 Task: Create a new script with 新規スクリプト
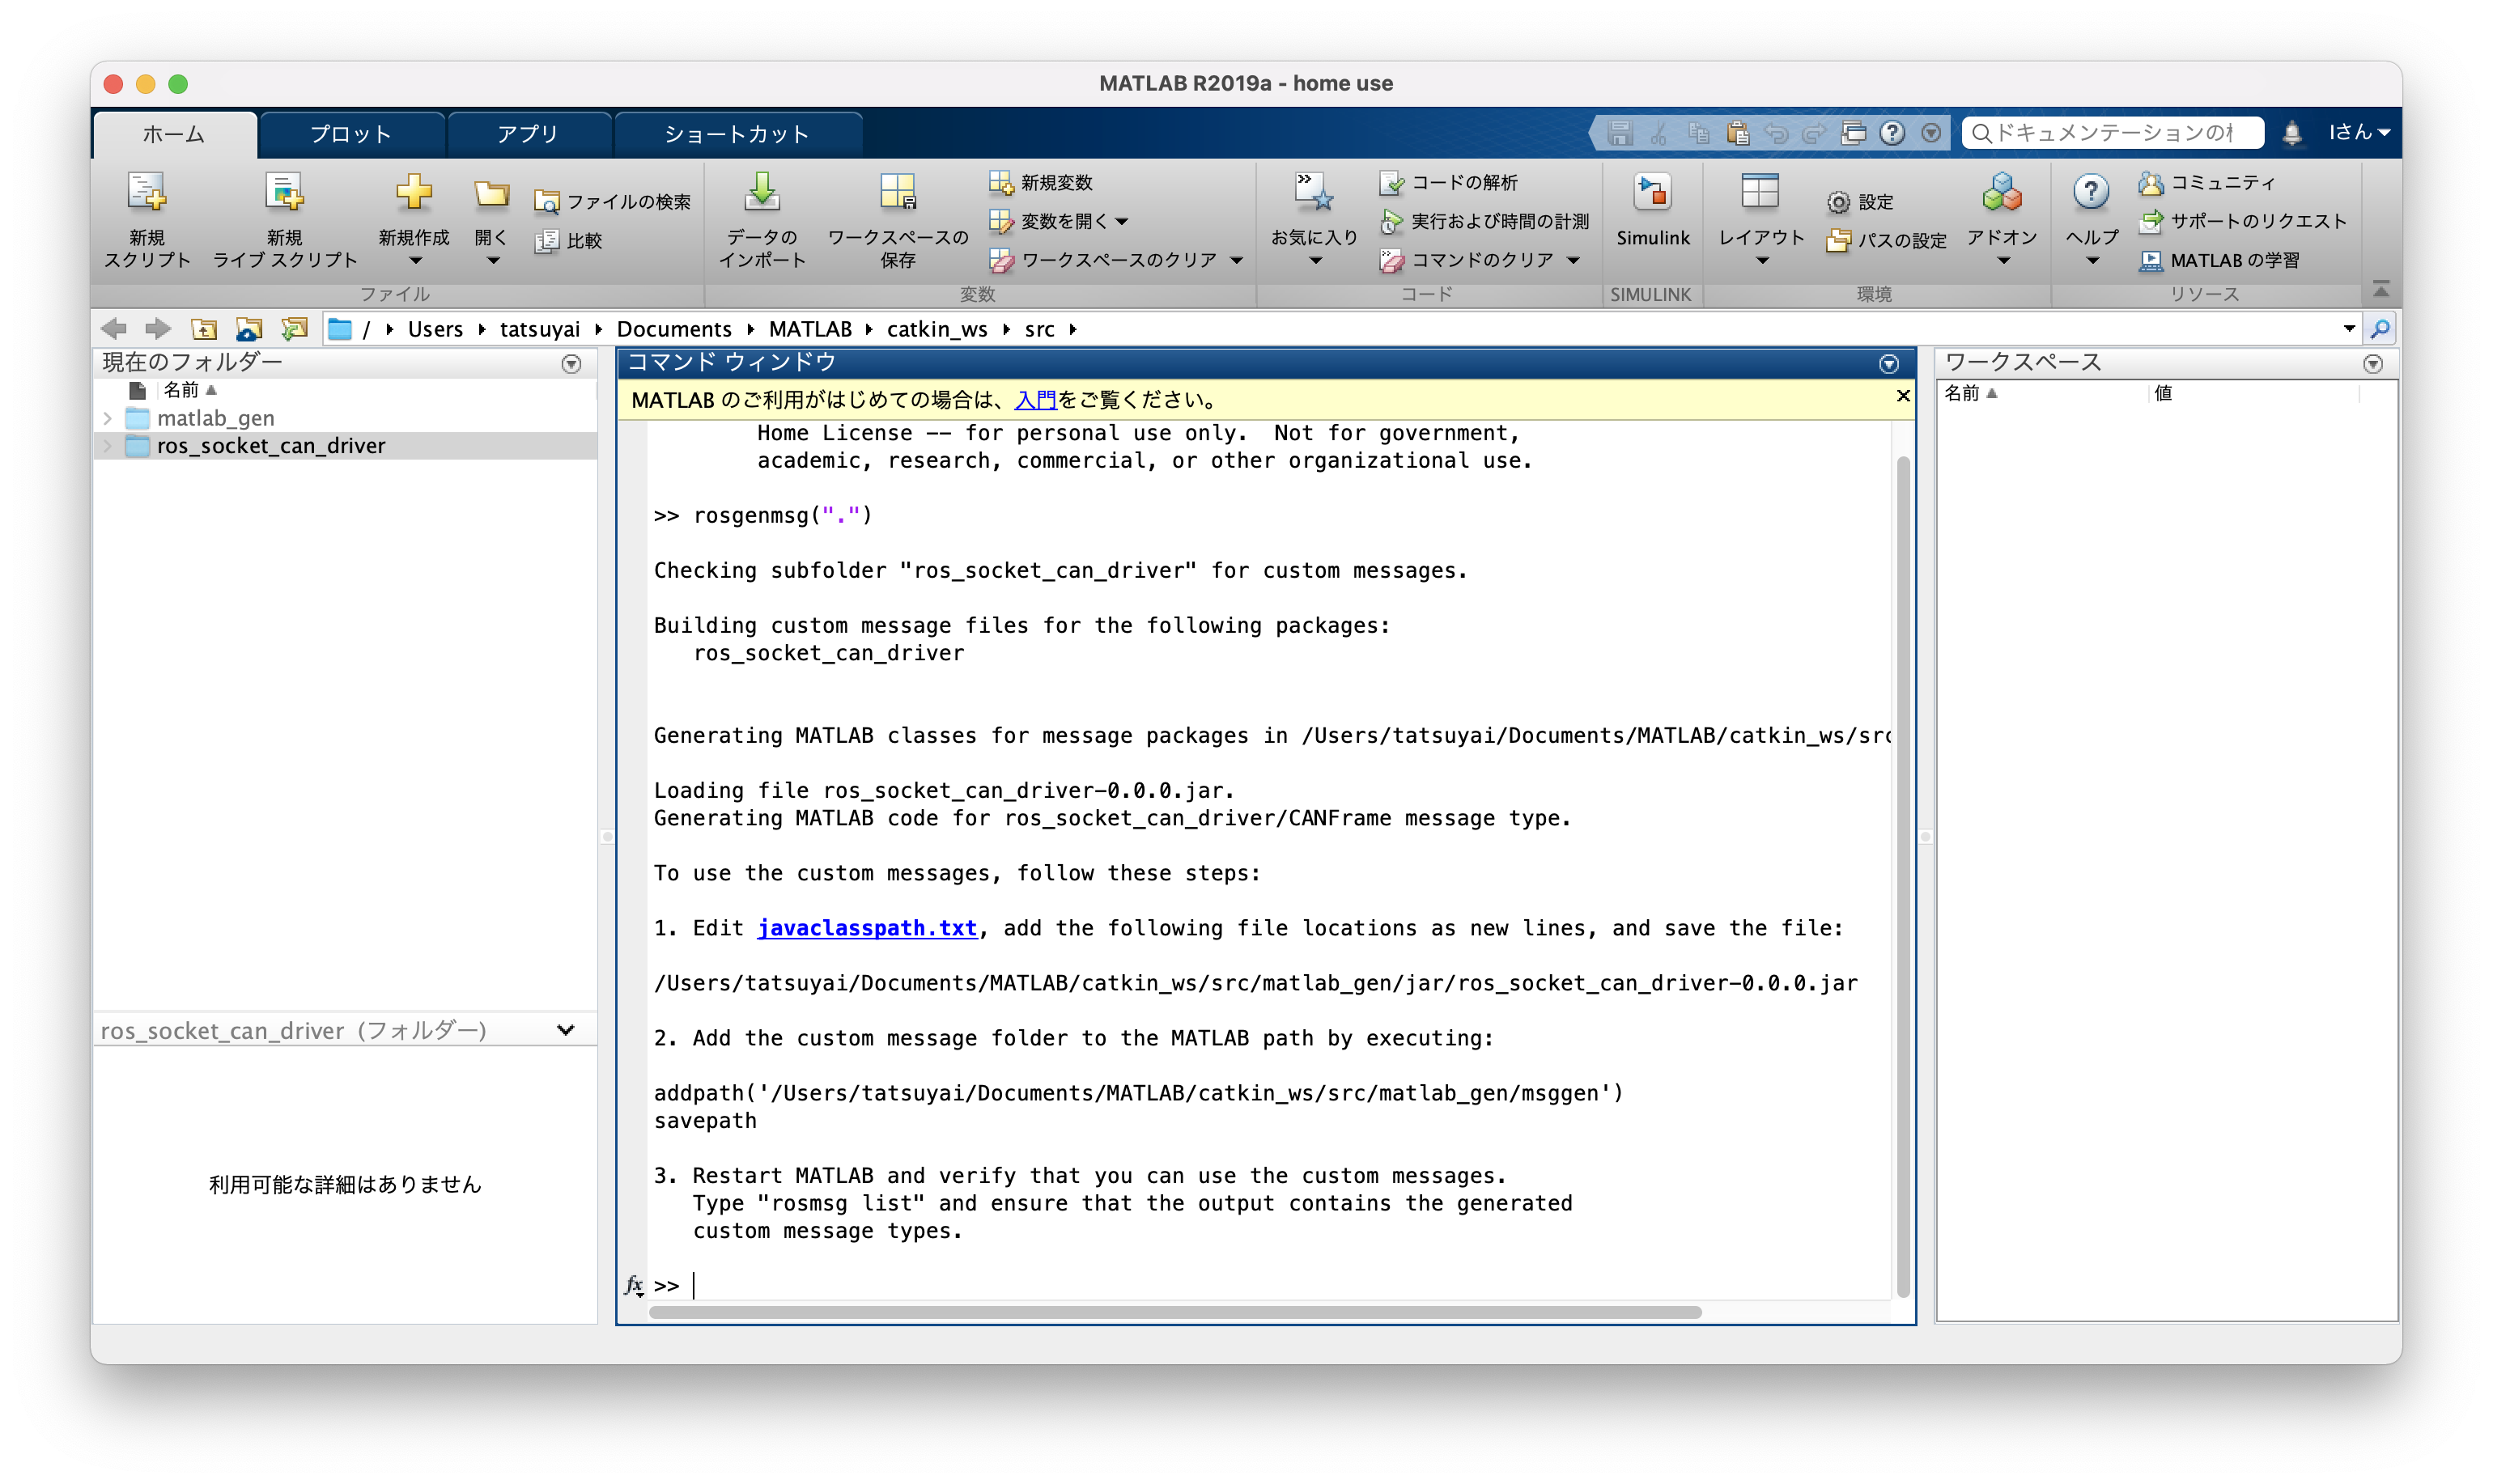pyautogui.click(x=146, y=220)
